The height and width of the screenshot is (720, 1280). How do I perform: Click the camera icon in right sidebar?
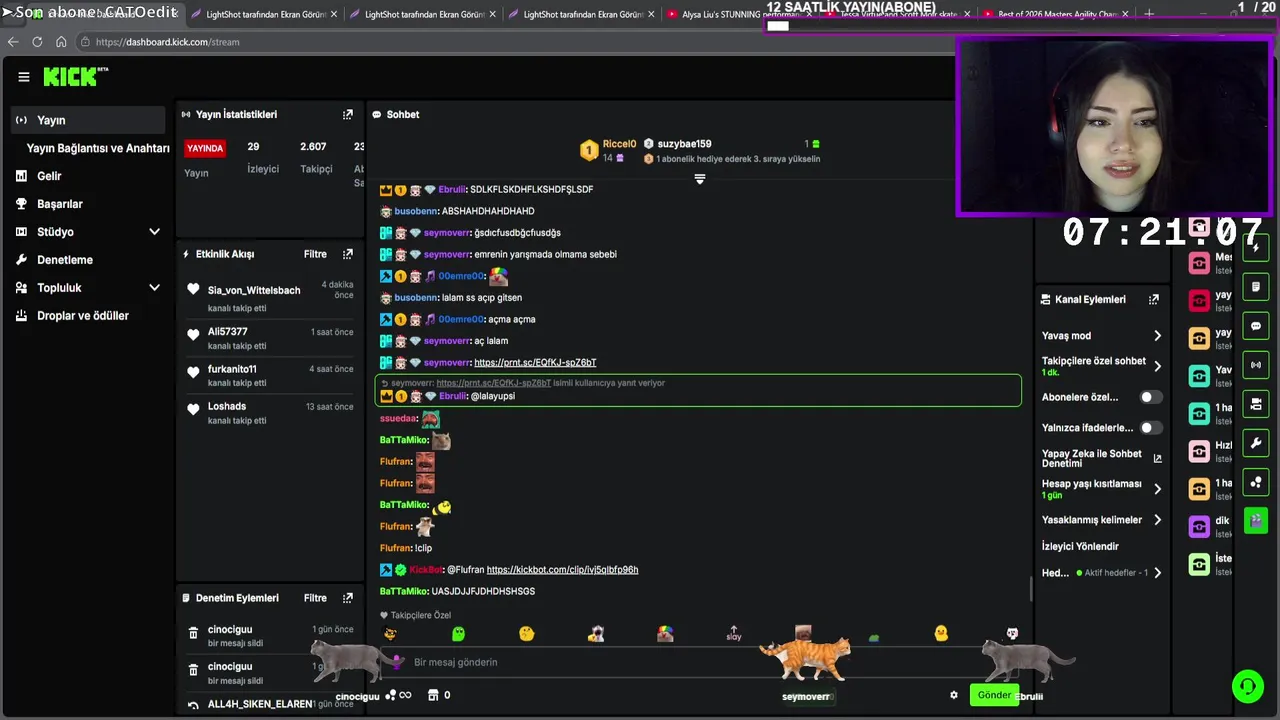(x=1256, y=404)
